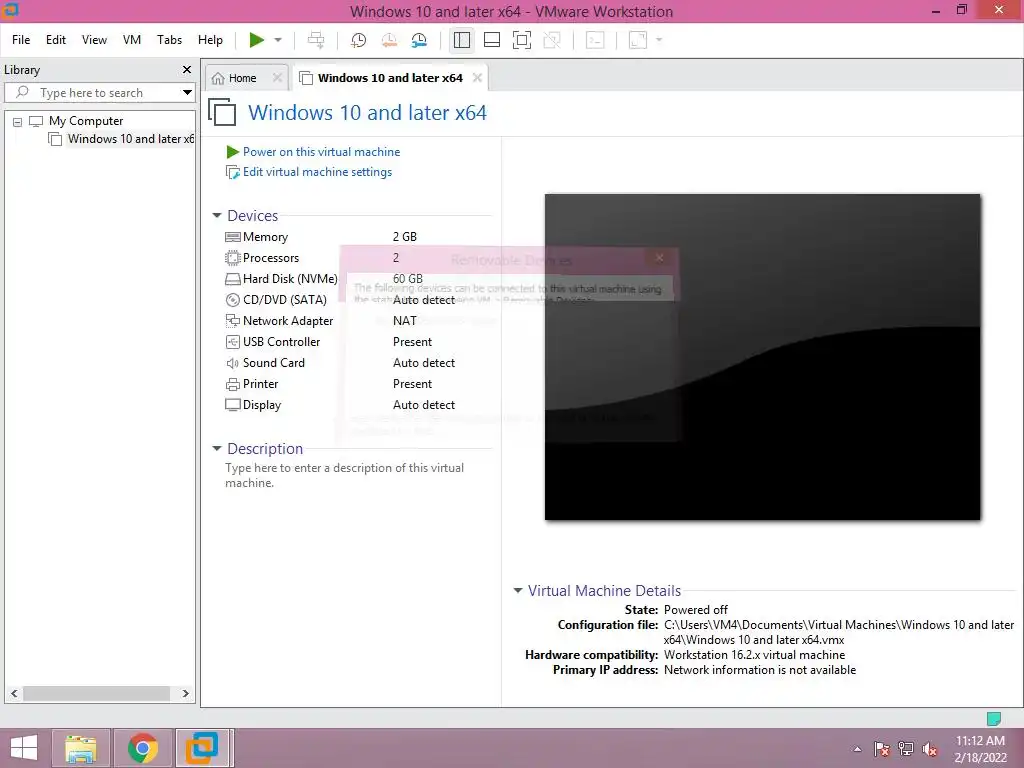Open Google Chrome from the taskbar

click(x=142, y=748)
